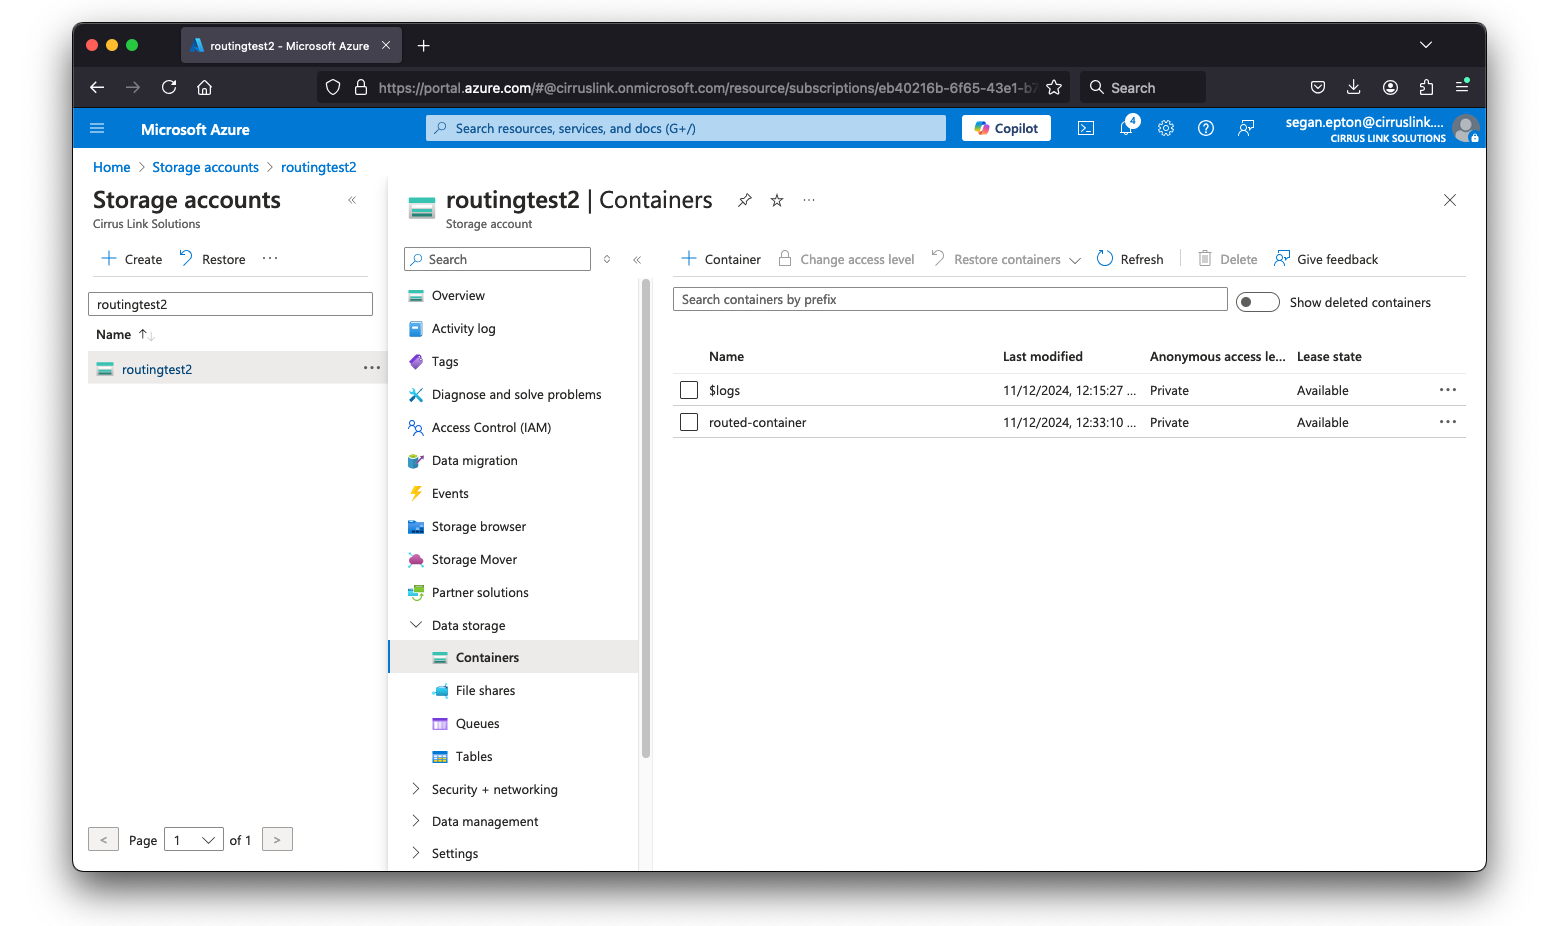Click the Search containers by prefix field
Screen dimensions: 1567x926
tap(950, 299)
